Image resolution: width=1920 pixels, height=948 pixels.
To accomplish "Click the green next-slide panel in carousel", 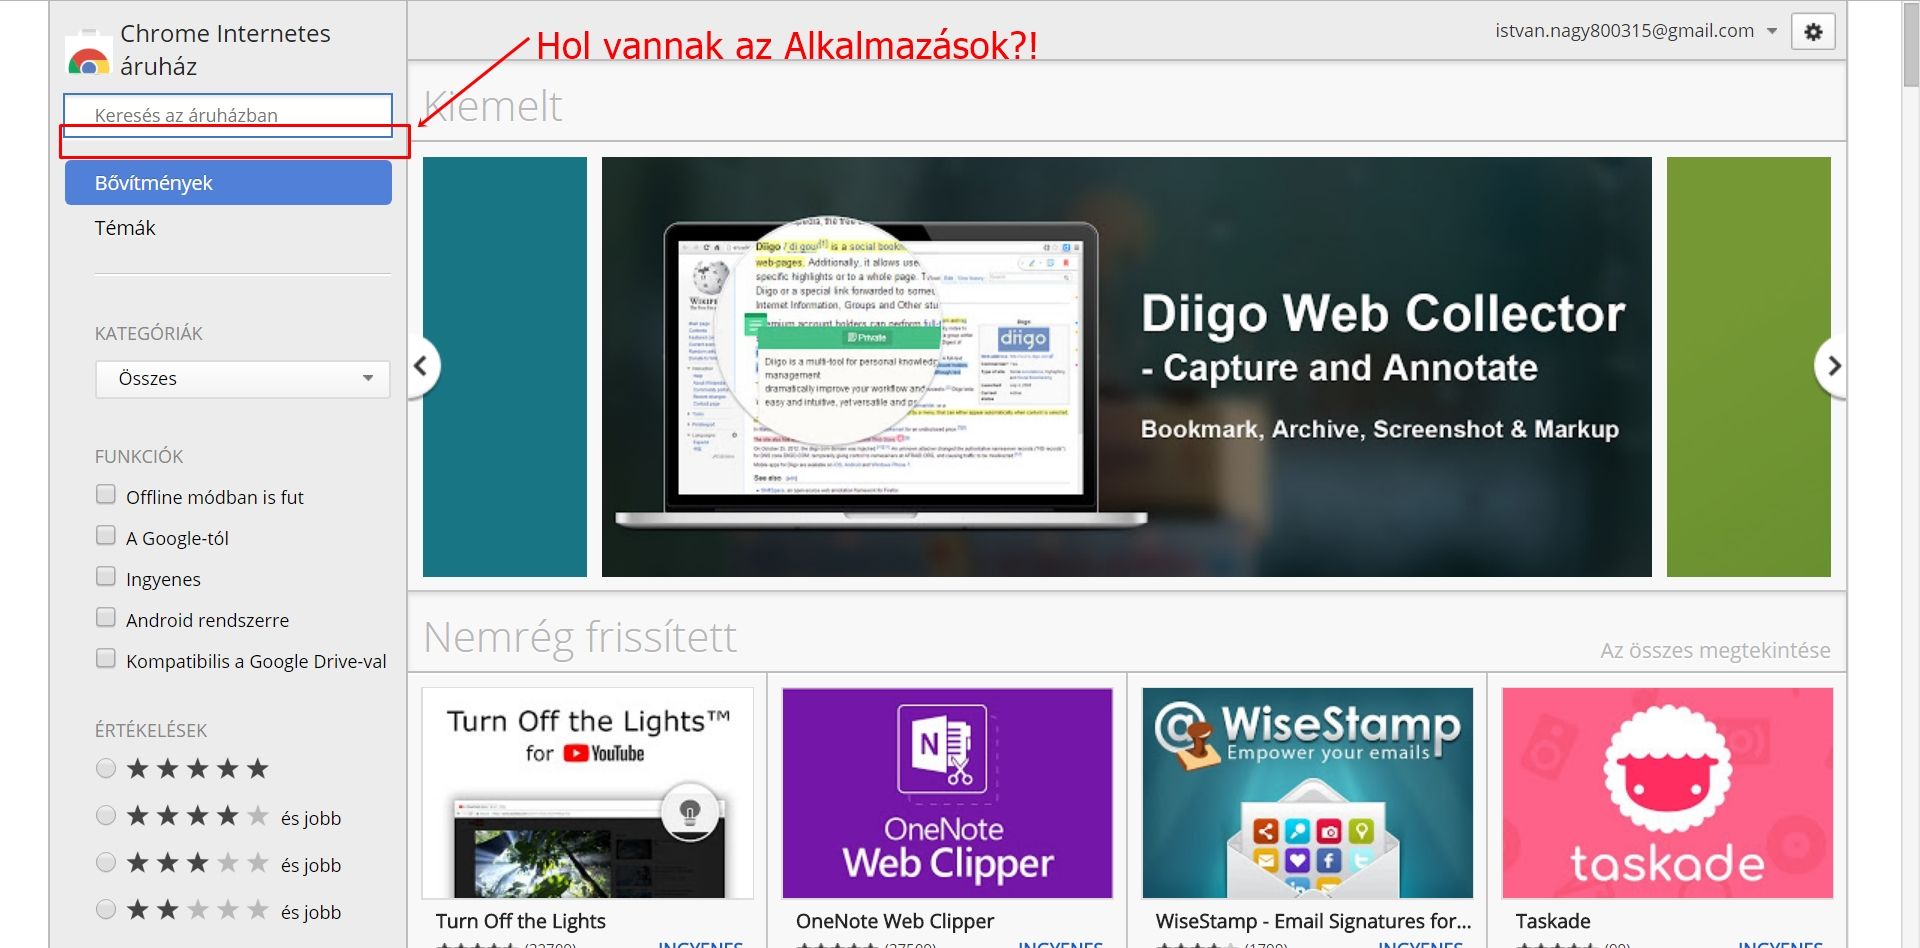I will (1749, 367).
